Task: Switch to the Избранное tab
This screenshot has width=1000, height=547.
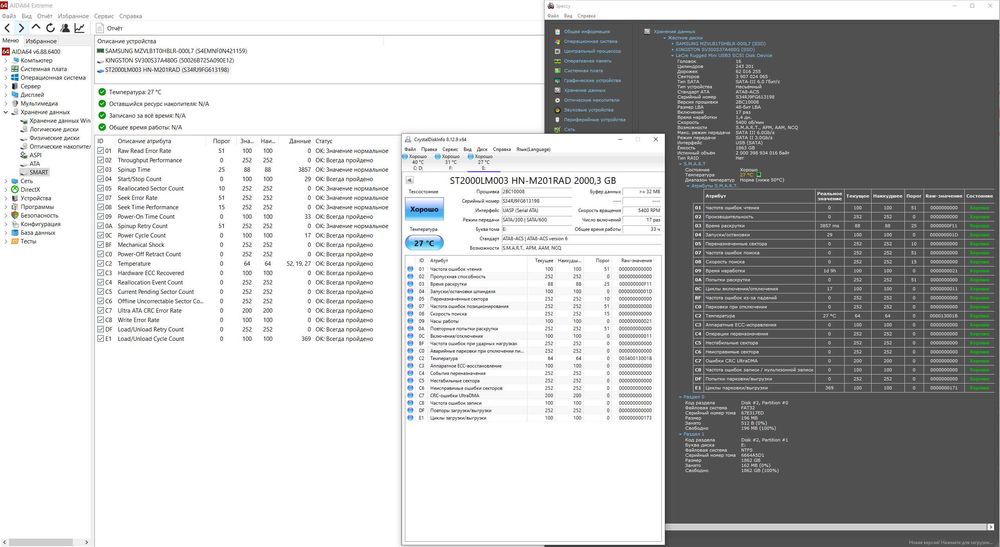Action: (41, 41)
